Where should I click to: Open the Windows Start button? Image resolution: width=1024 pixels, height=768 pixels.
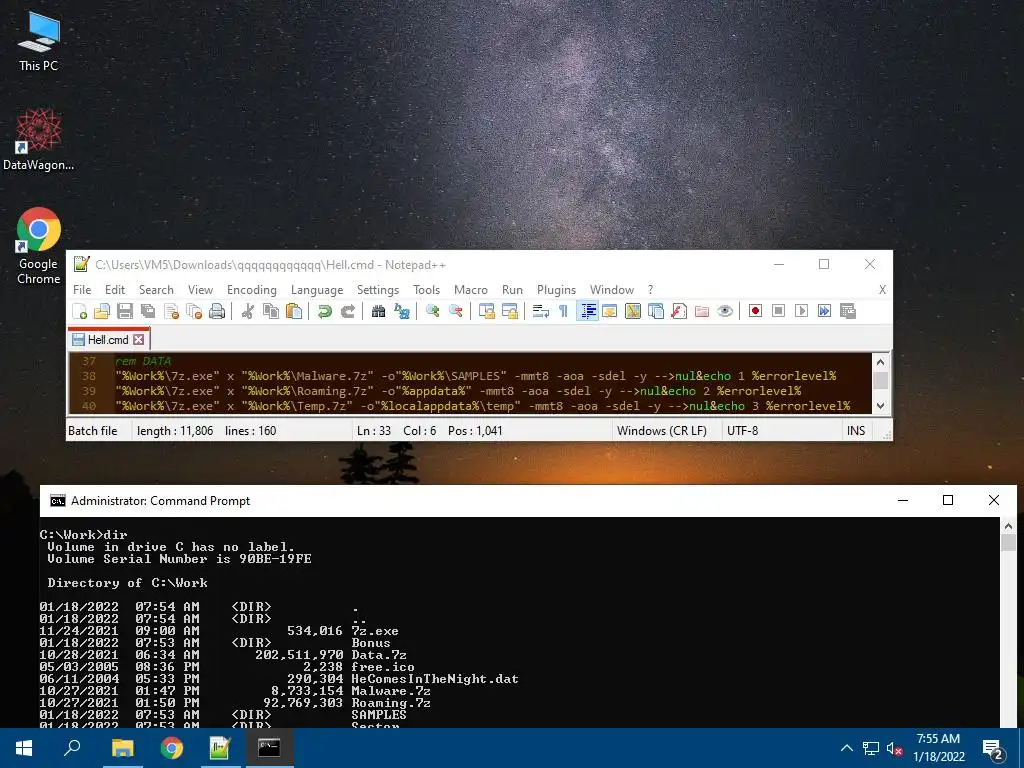(x=24, y=748)
